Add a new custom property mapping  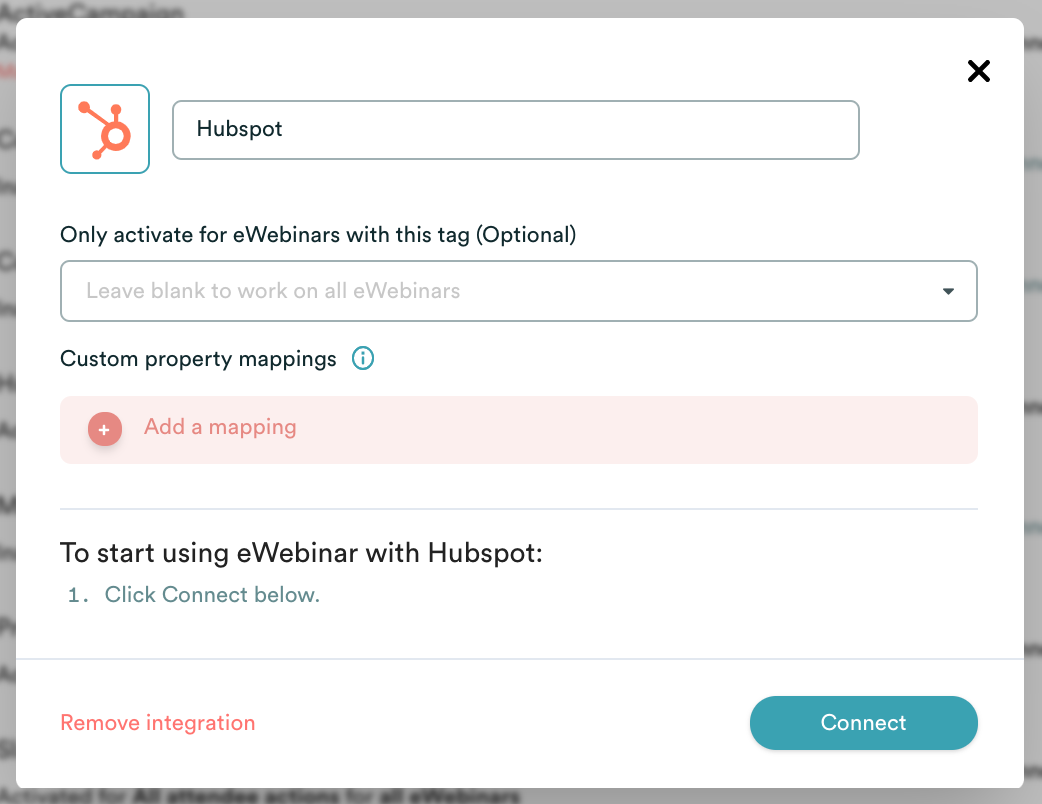pos(220,427)
